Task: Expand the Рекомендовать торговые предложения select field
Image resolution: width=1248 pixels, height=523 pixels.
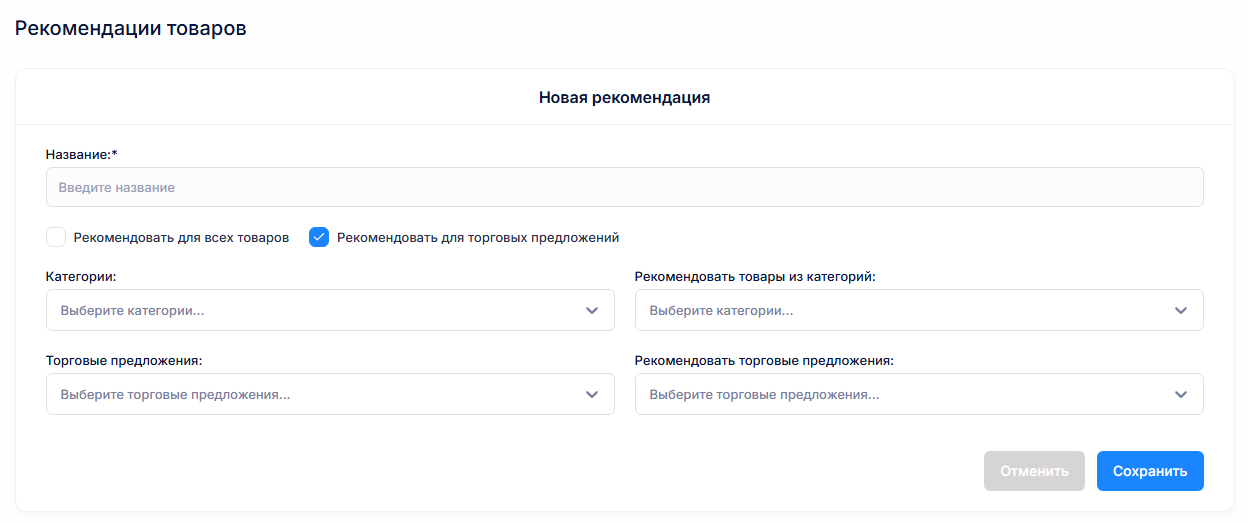Action: pos(900,395)
